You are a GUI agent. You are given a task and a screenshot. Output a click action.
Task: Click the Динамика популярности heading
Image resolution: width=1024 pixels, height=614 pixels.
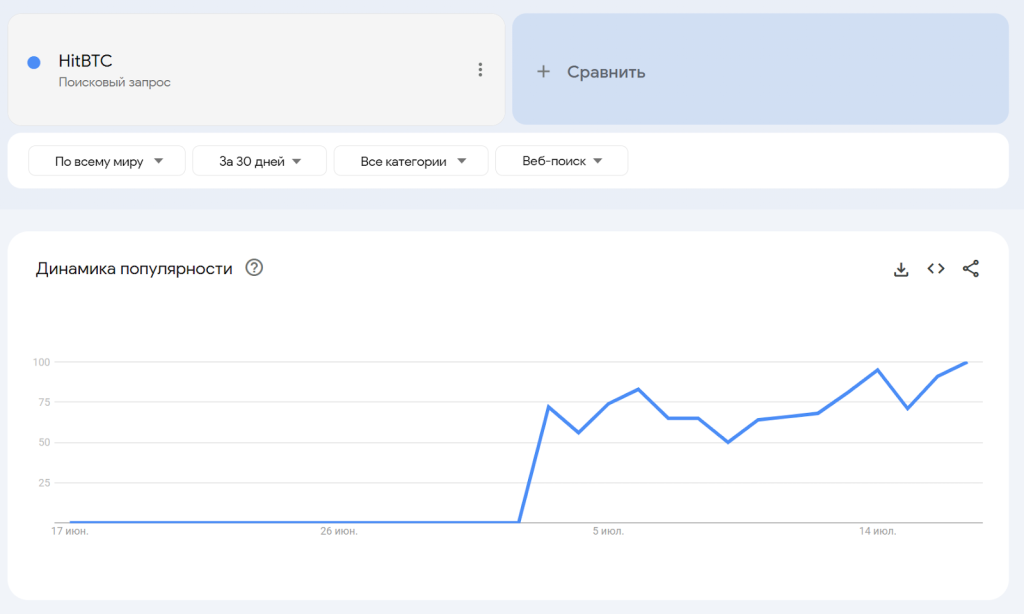134,269
